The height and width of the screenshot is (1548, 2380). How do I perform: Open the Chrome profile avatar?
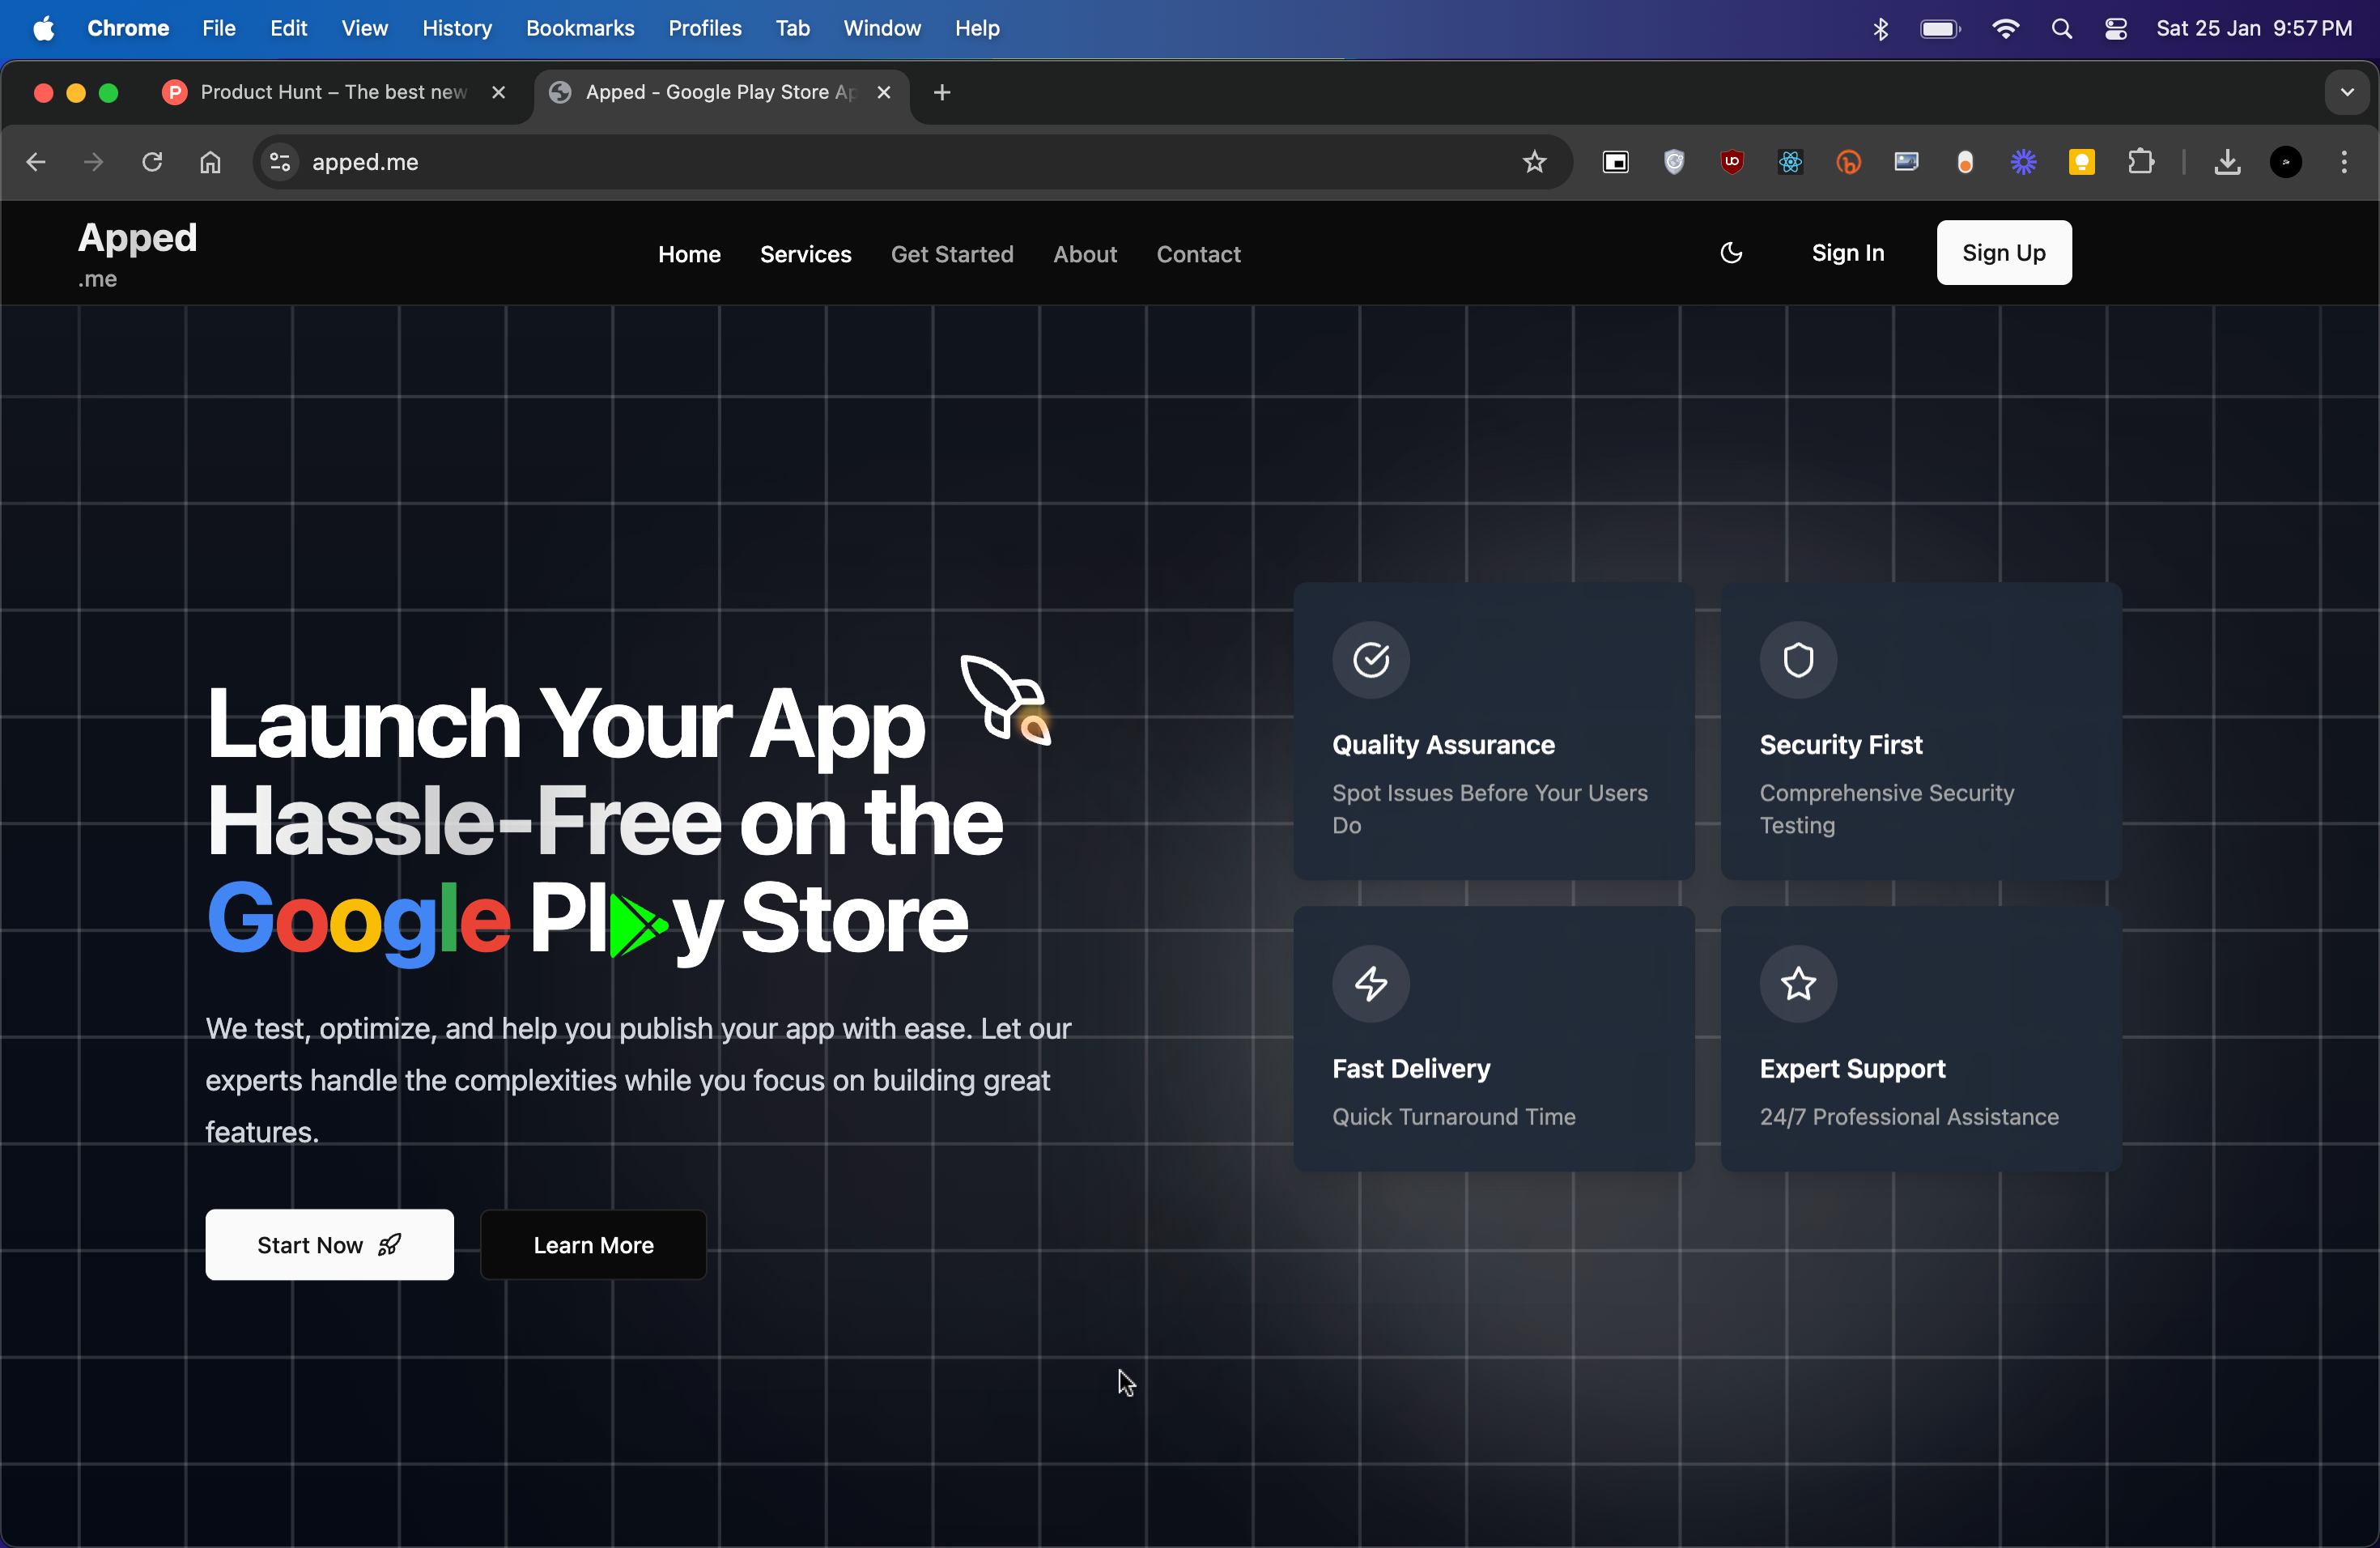[2285, 162]
